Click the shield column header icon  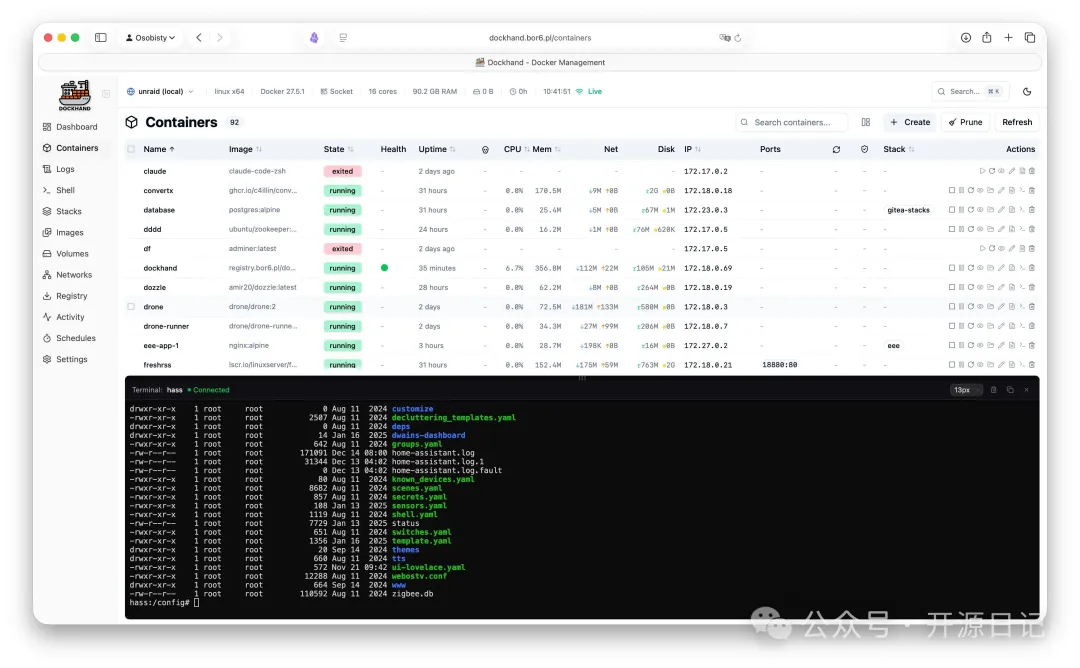864,149
